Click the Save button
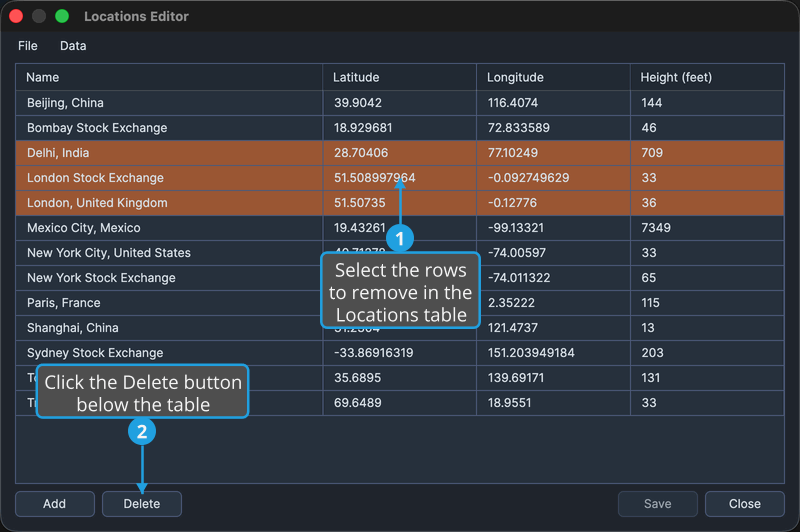This screenshot has width=800, height=532. tap(658, 503)
